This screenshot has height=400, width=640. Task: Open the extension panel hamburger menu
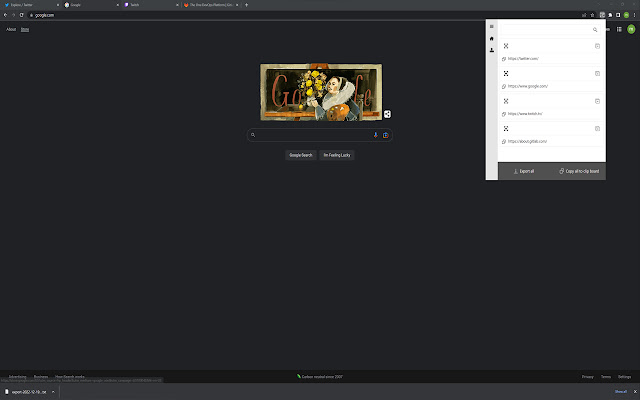[491, 27]
